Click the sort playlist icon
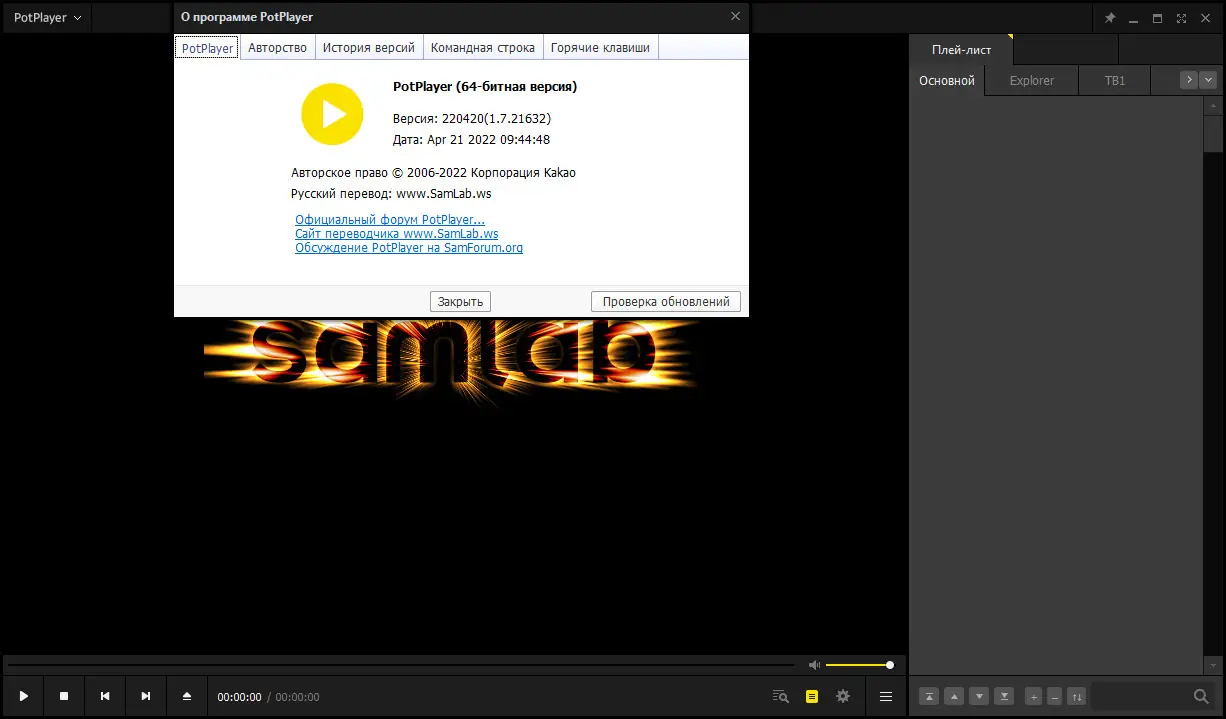 pyautogui.click(x=1078, y=696)
